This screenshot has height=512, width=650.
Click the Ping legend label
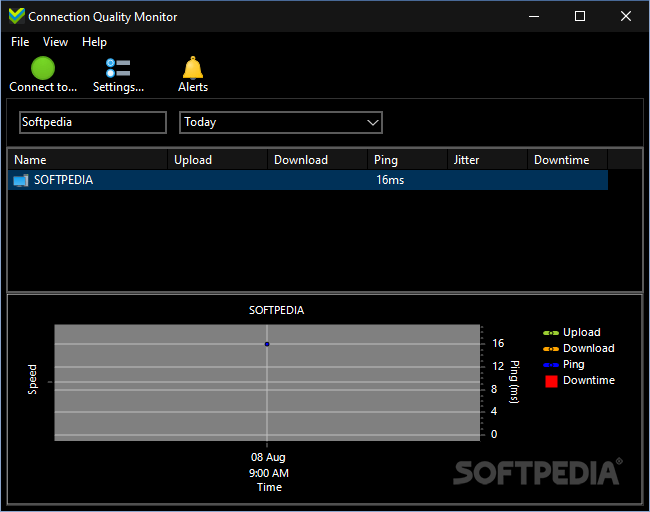point(574,364)
